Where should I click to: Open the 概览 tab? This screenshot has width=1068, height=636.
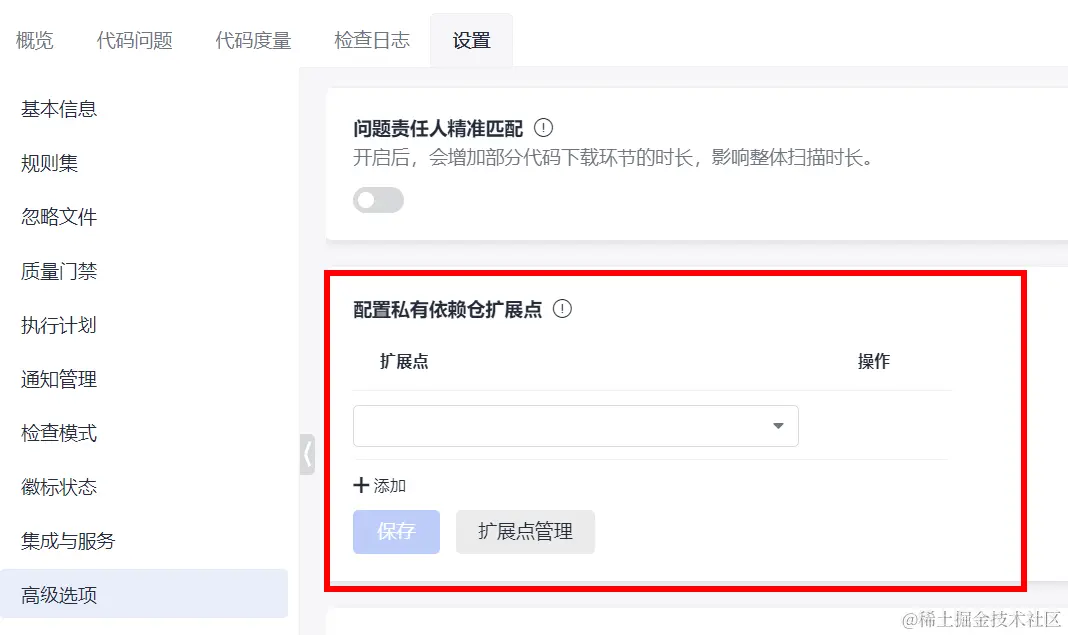tap(34, 40)
